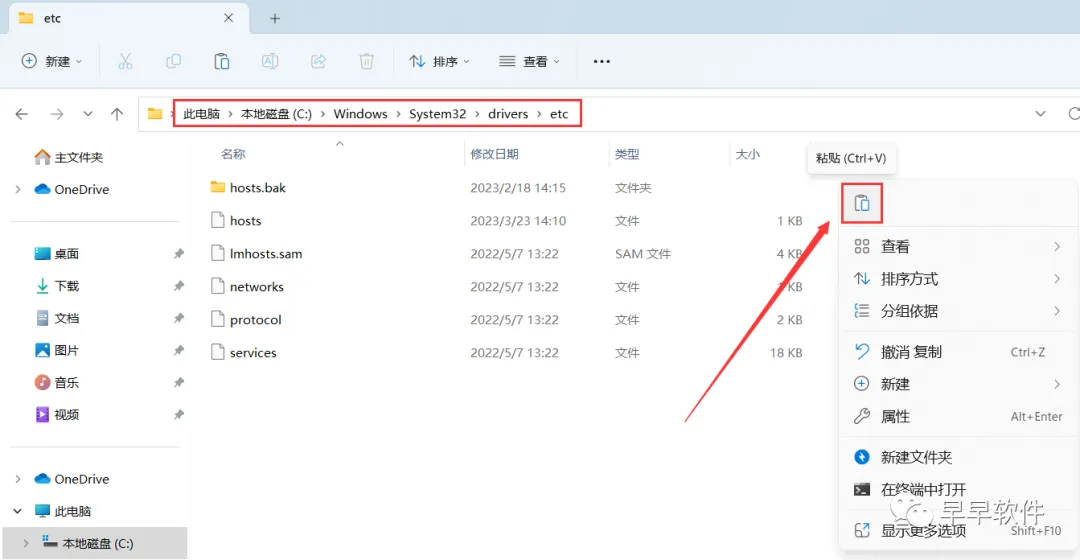Go forward with the right arrow
The image size is (1080, 560).
pyautogui.click(x=57, y=114)
